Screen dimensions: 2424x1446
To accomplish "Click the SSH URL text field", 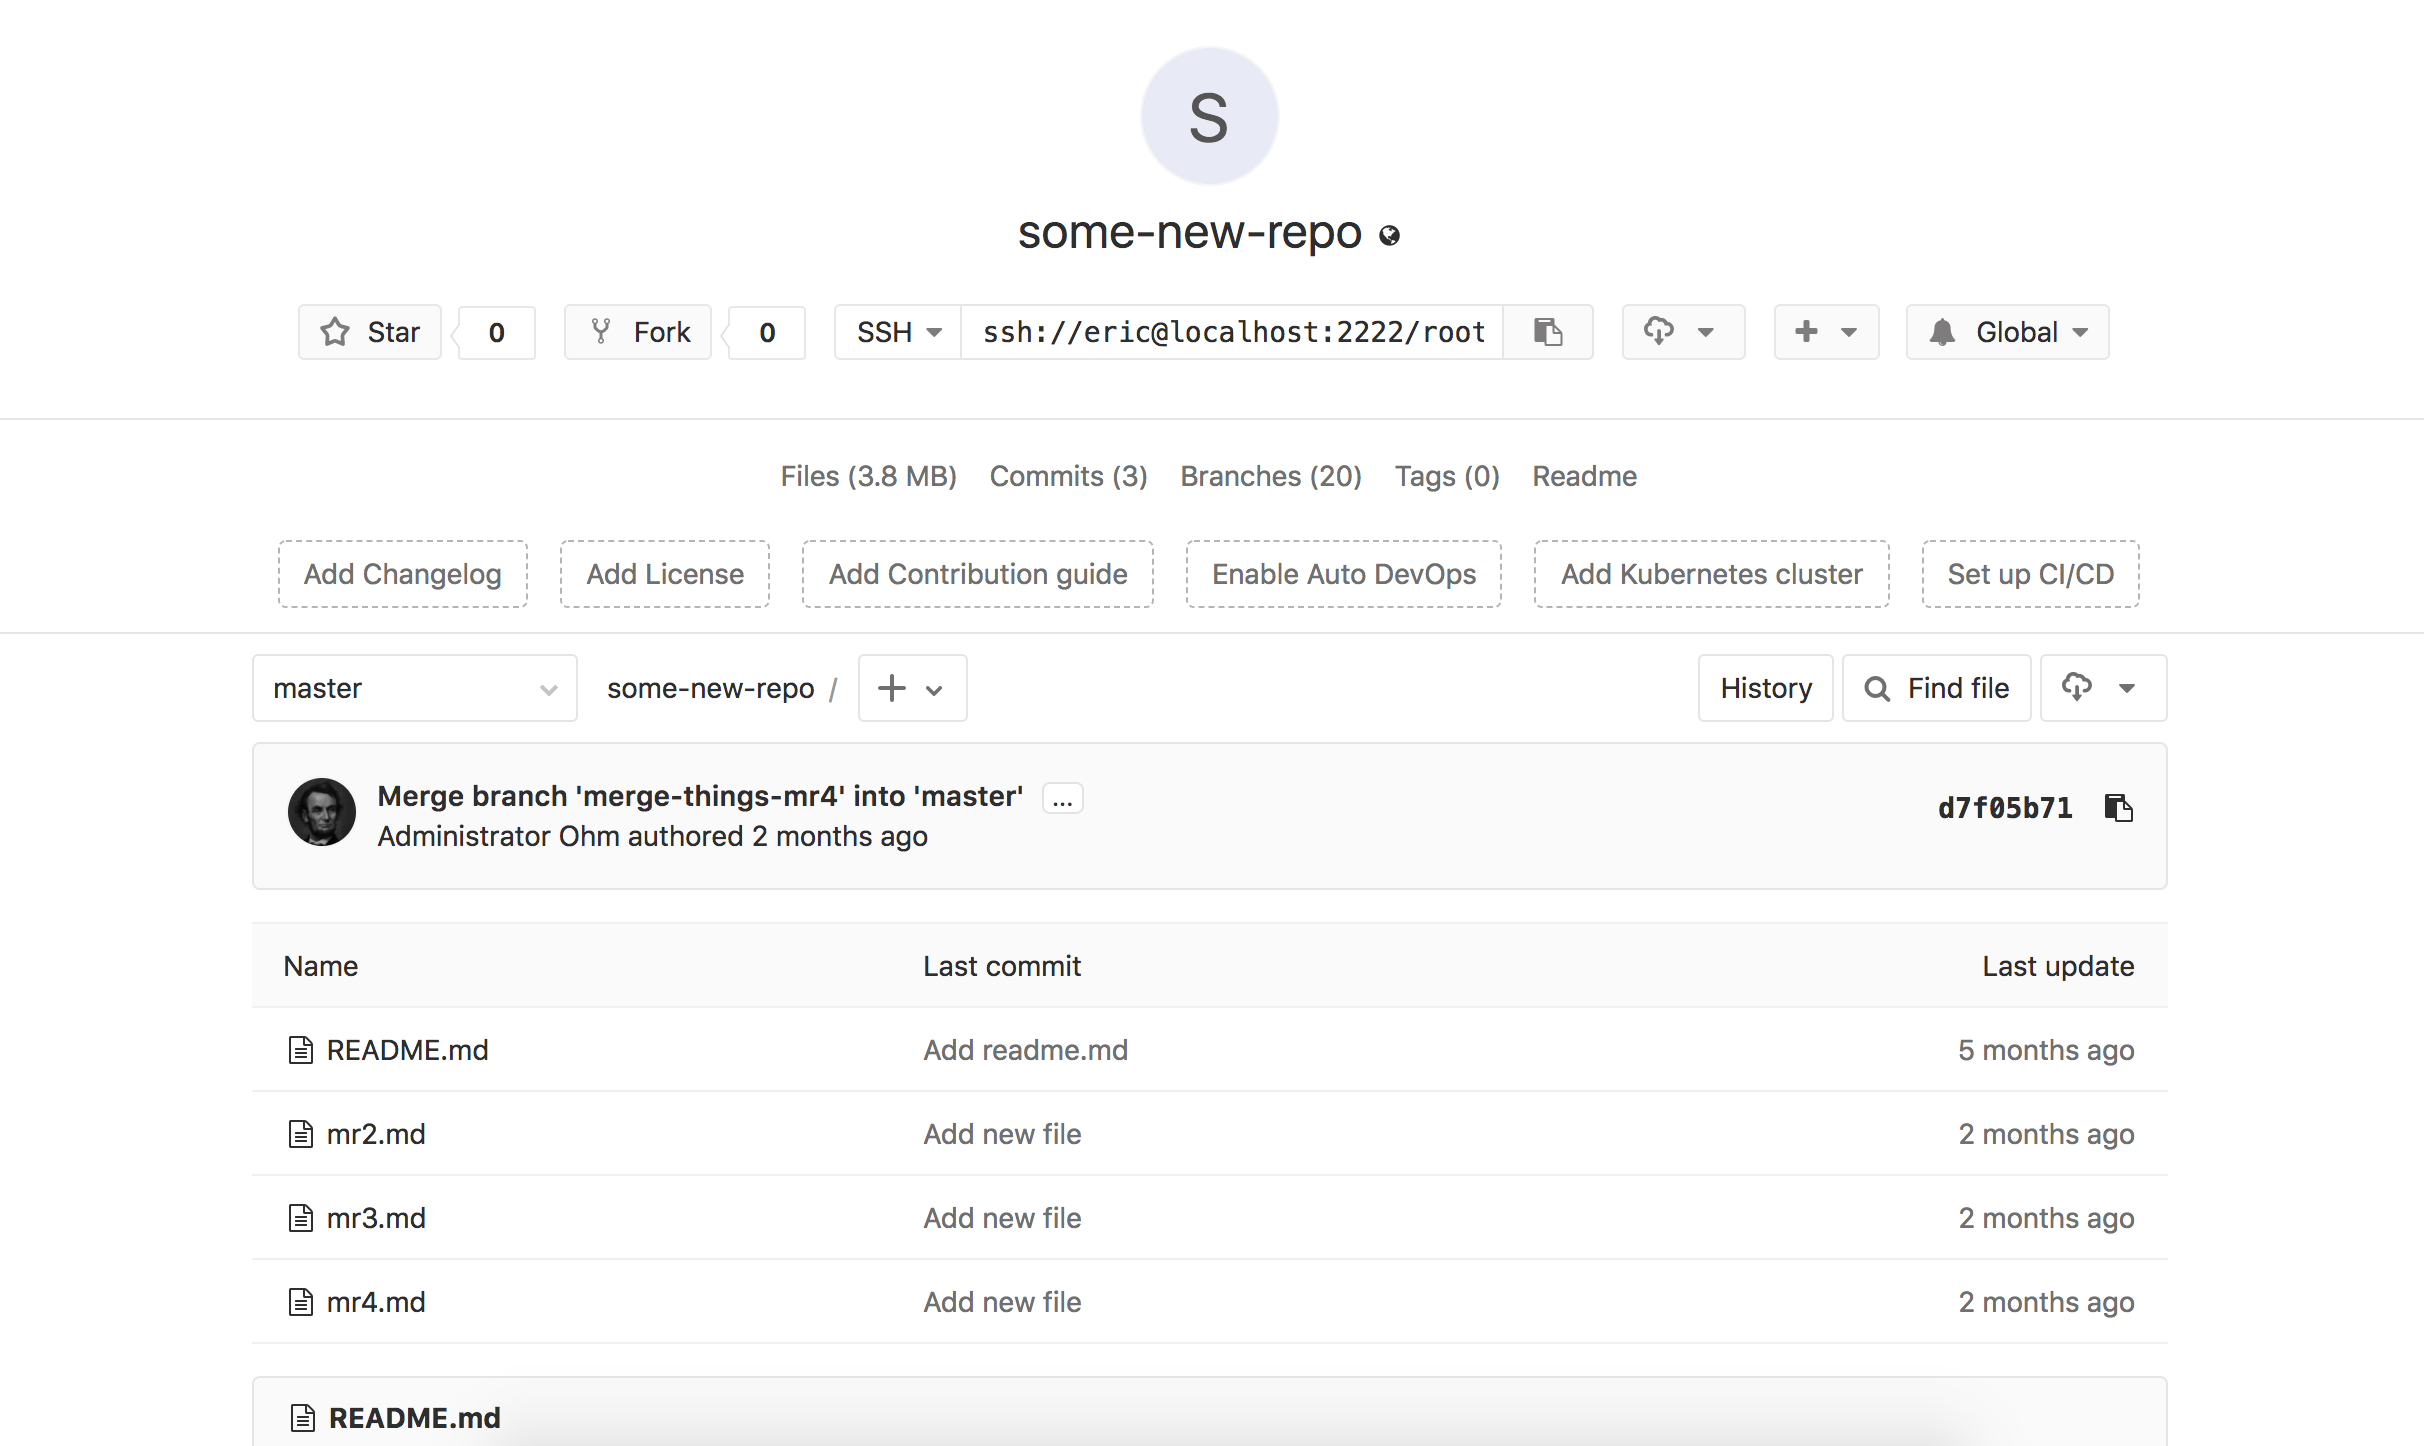I will point(1232,332).
